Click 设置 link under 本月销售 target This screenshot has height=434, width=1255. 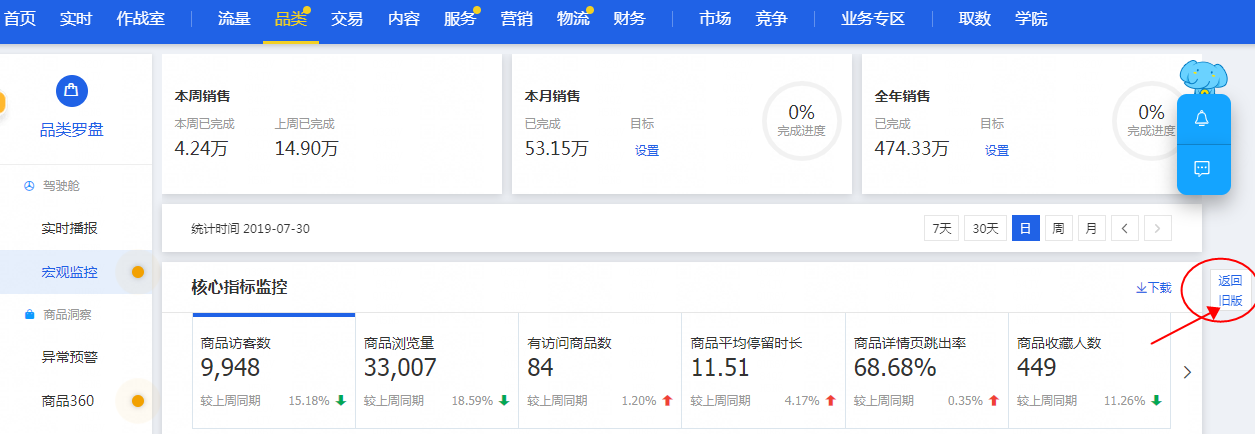[647, 151]
